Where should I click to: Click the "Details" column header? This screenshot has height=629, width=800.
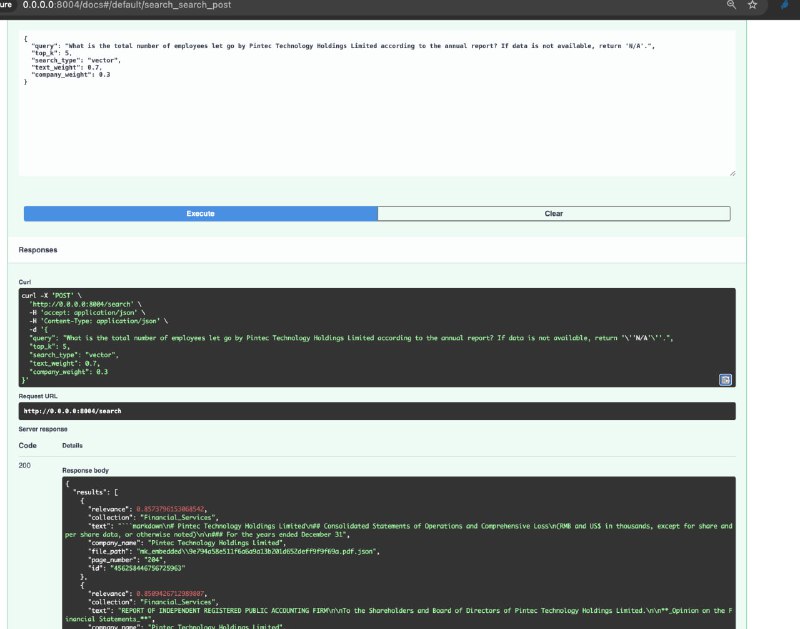(x=72, y=446)
